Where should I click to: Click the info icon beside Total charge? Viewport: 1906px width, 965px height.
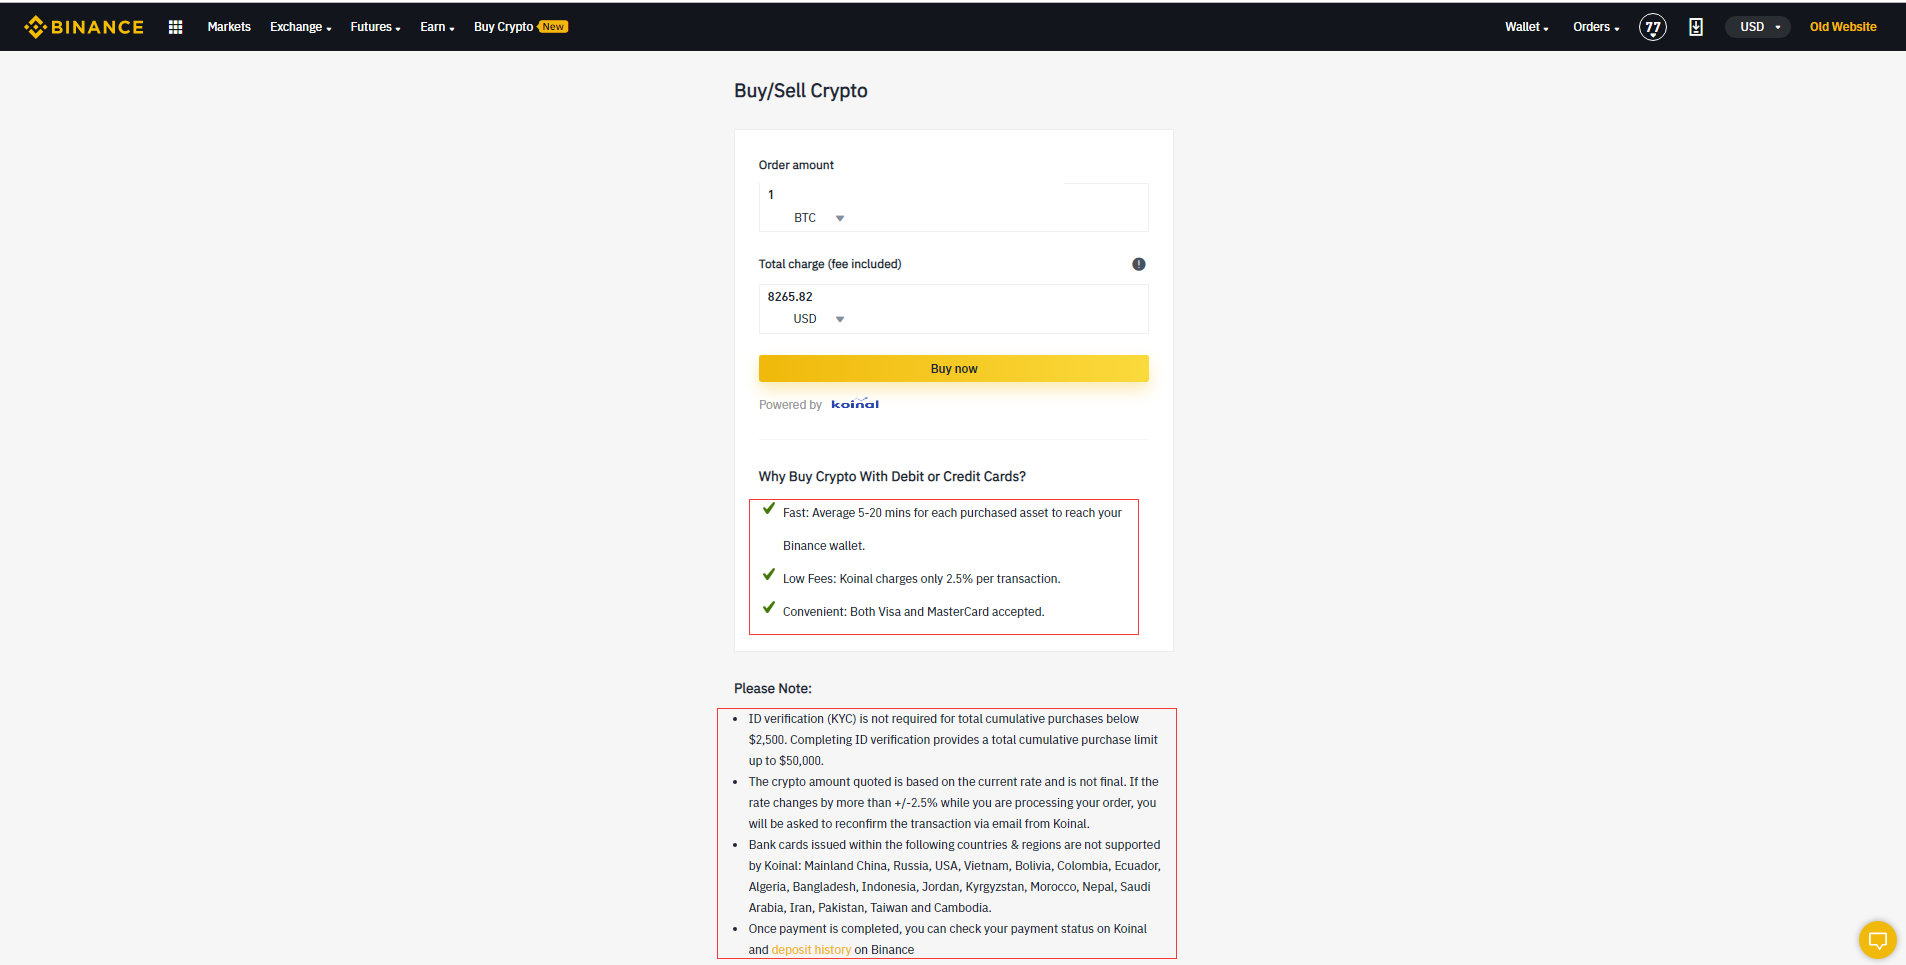point(1138,264)
